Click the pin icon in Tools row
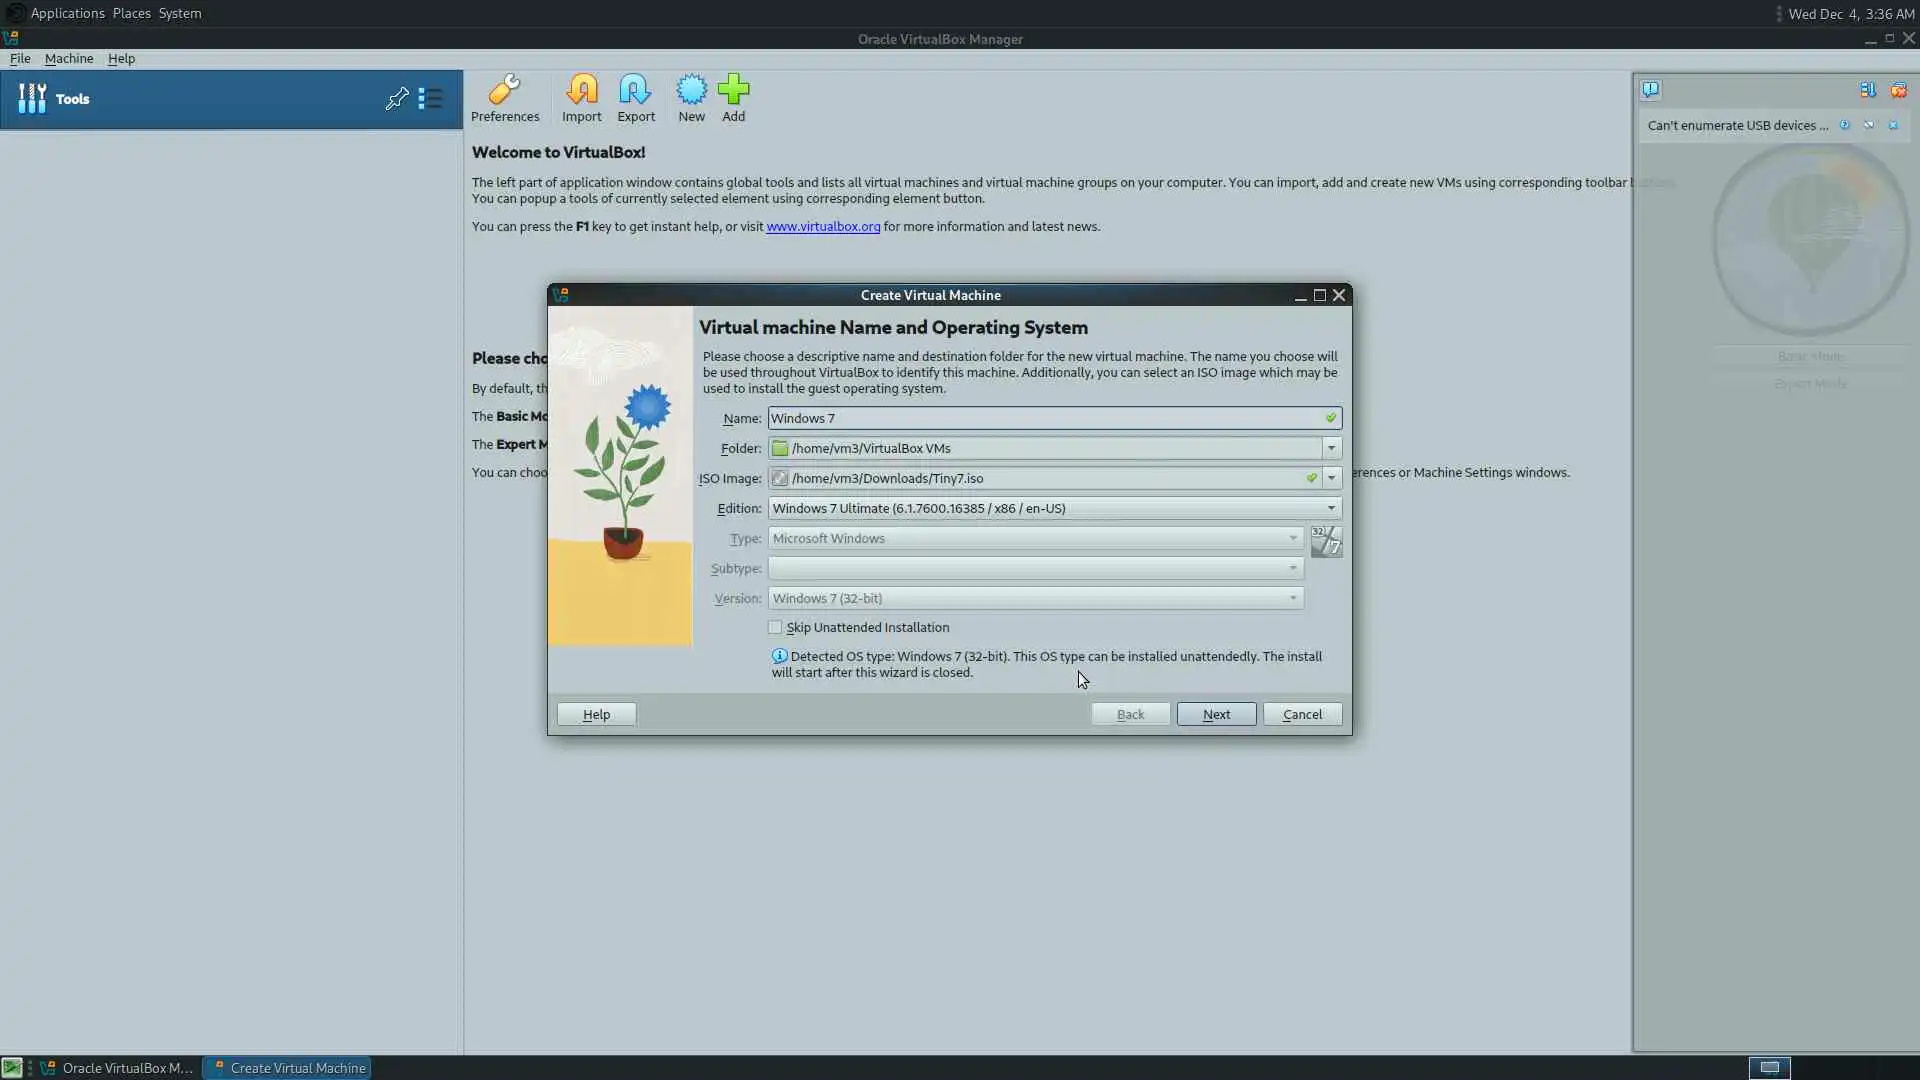 396,98
